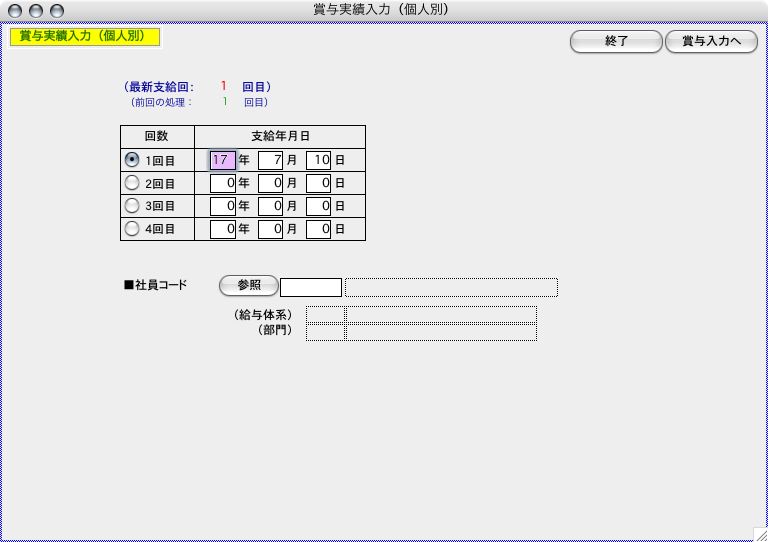This screenshot has width=768, height=542.
Task: Pick the 4回目 radio button
Action: (x=132, y=229)
